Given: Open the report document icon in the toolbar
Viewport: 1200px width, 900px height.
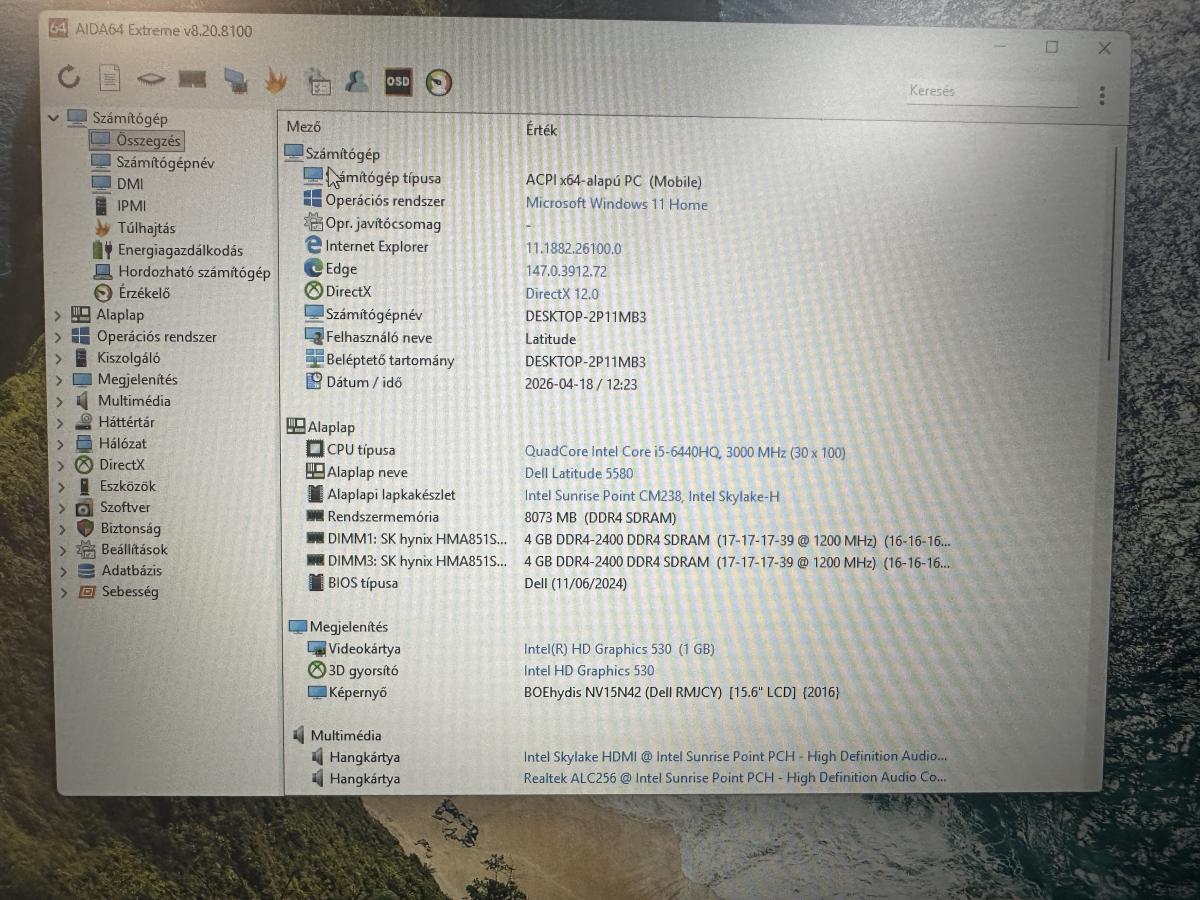Looking at the screenshot, I should tap(110, 77).
